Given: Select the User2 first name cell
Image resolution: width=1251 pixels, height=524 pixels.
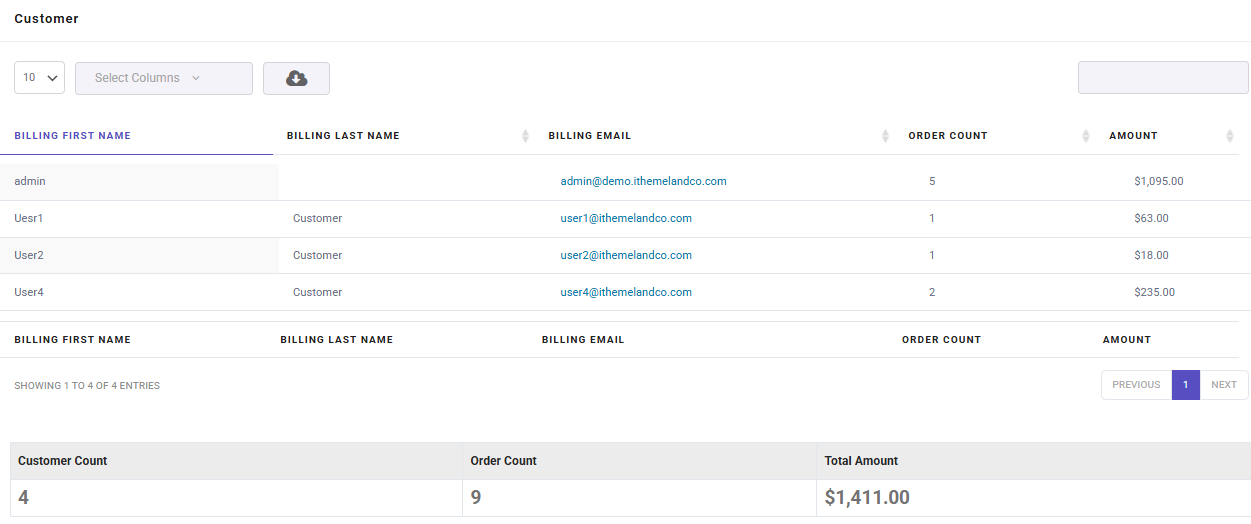Looking at the screenshot, I should pos(139,255).
